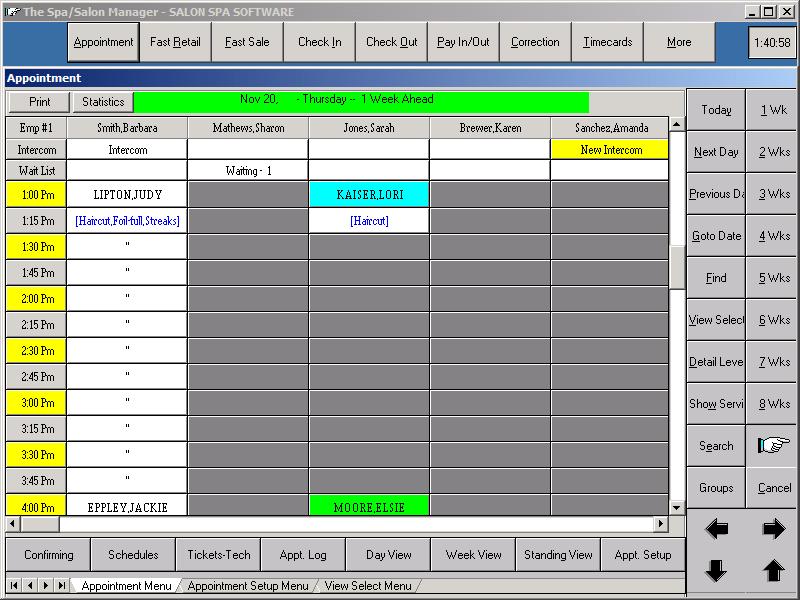Switch to Appointment Setup Menu tab
The width and height of the screenshot is (800, 600).
click(x=248, y=586)
